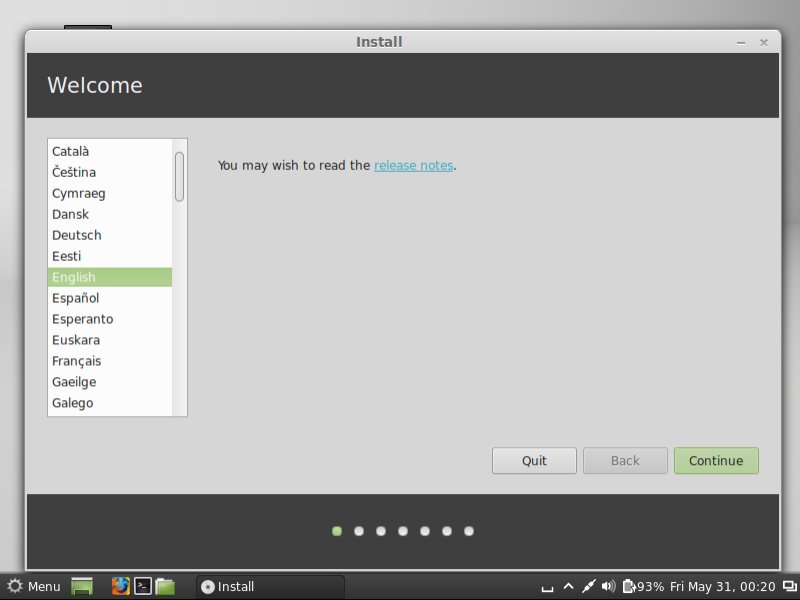Open the release notes link
Image resolution: width=800 pixels, height=600 pixels.
pos(413,165)
